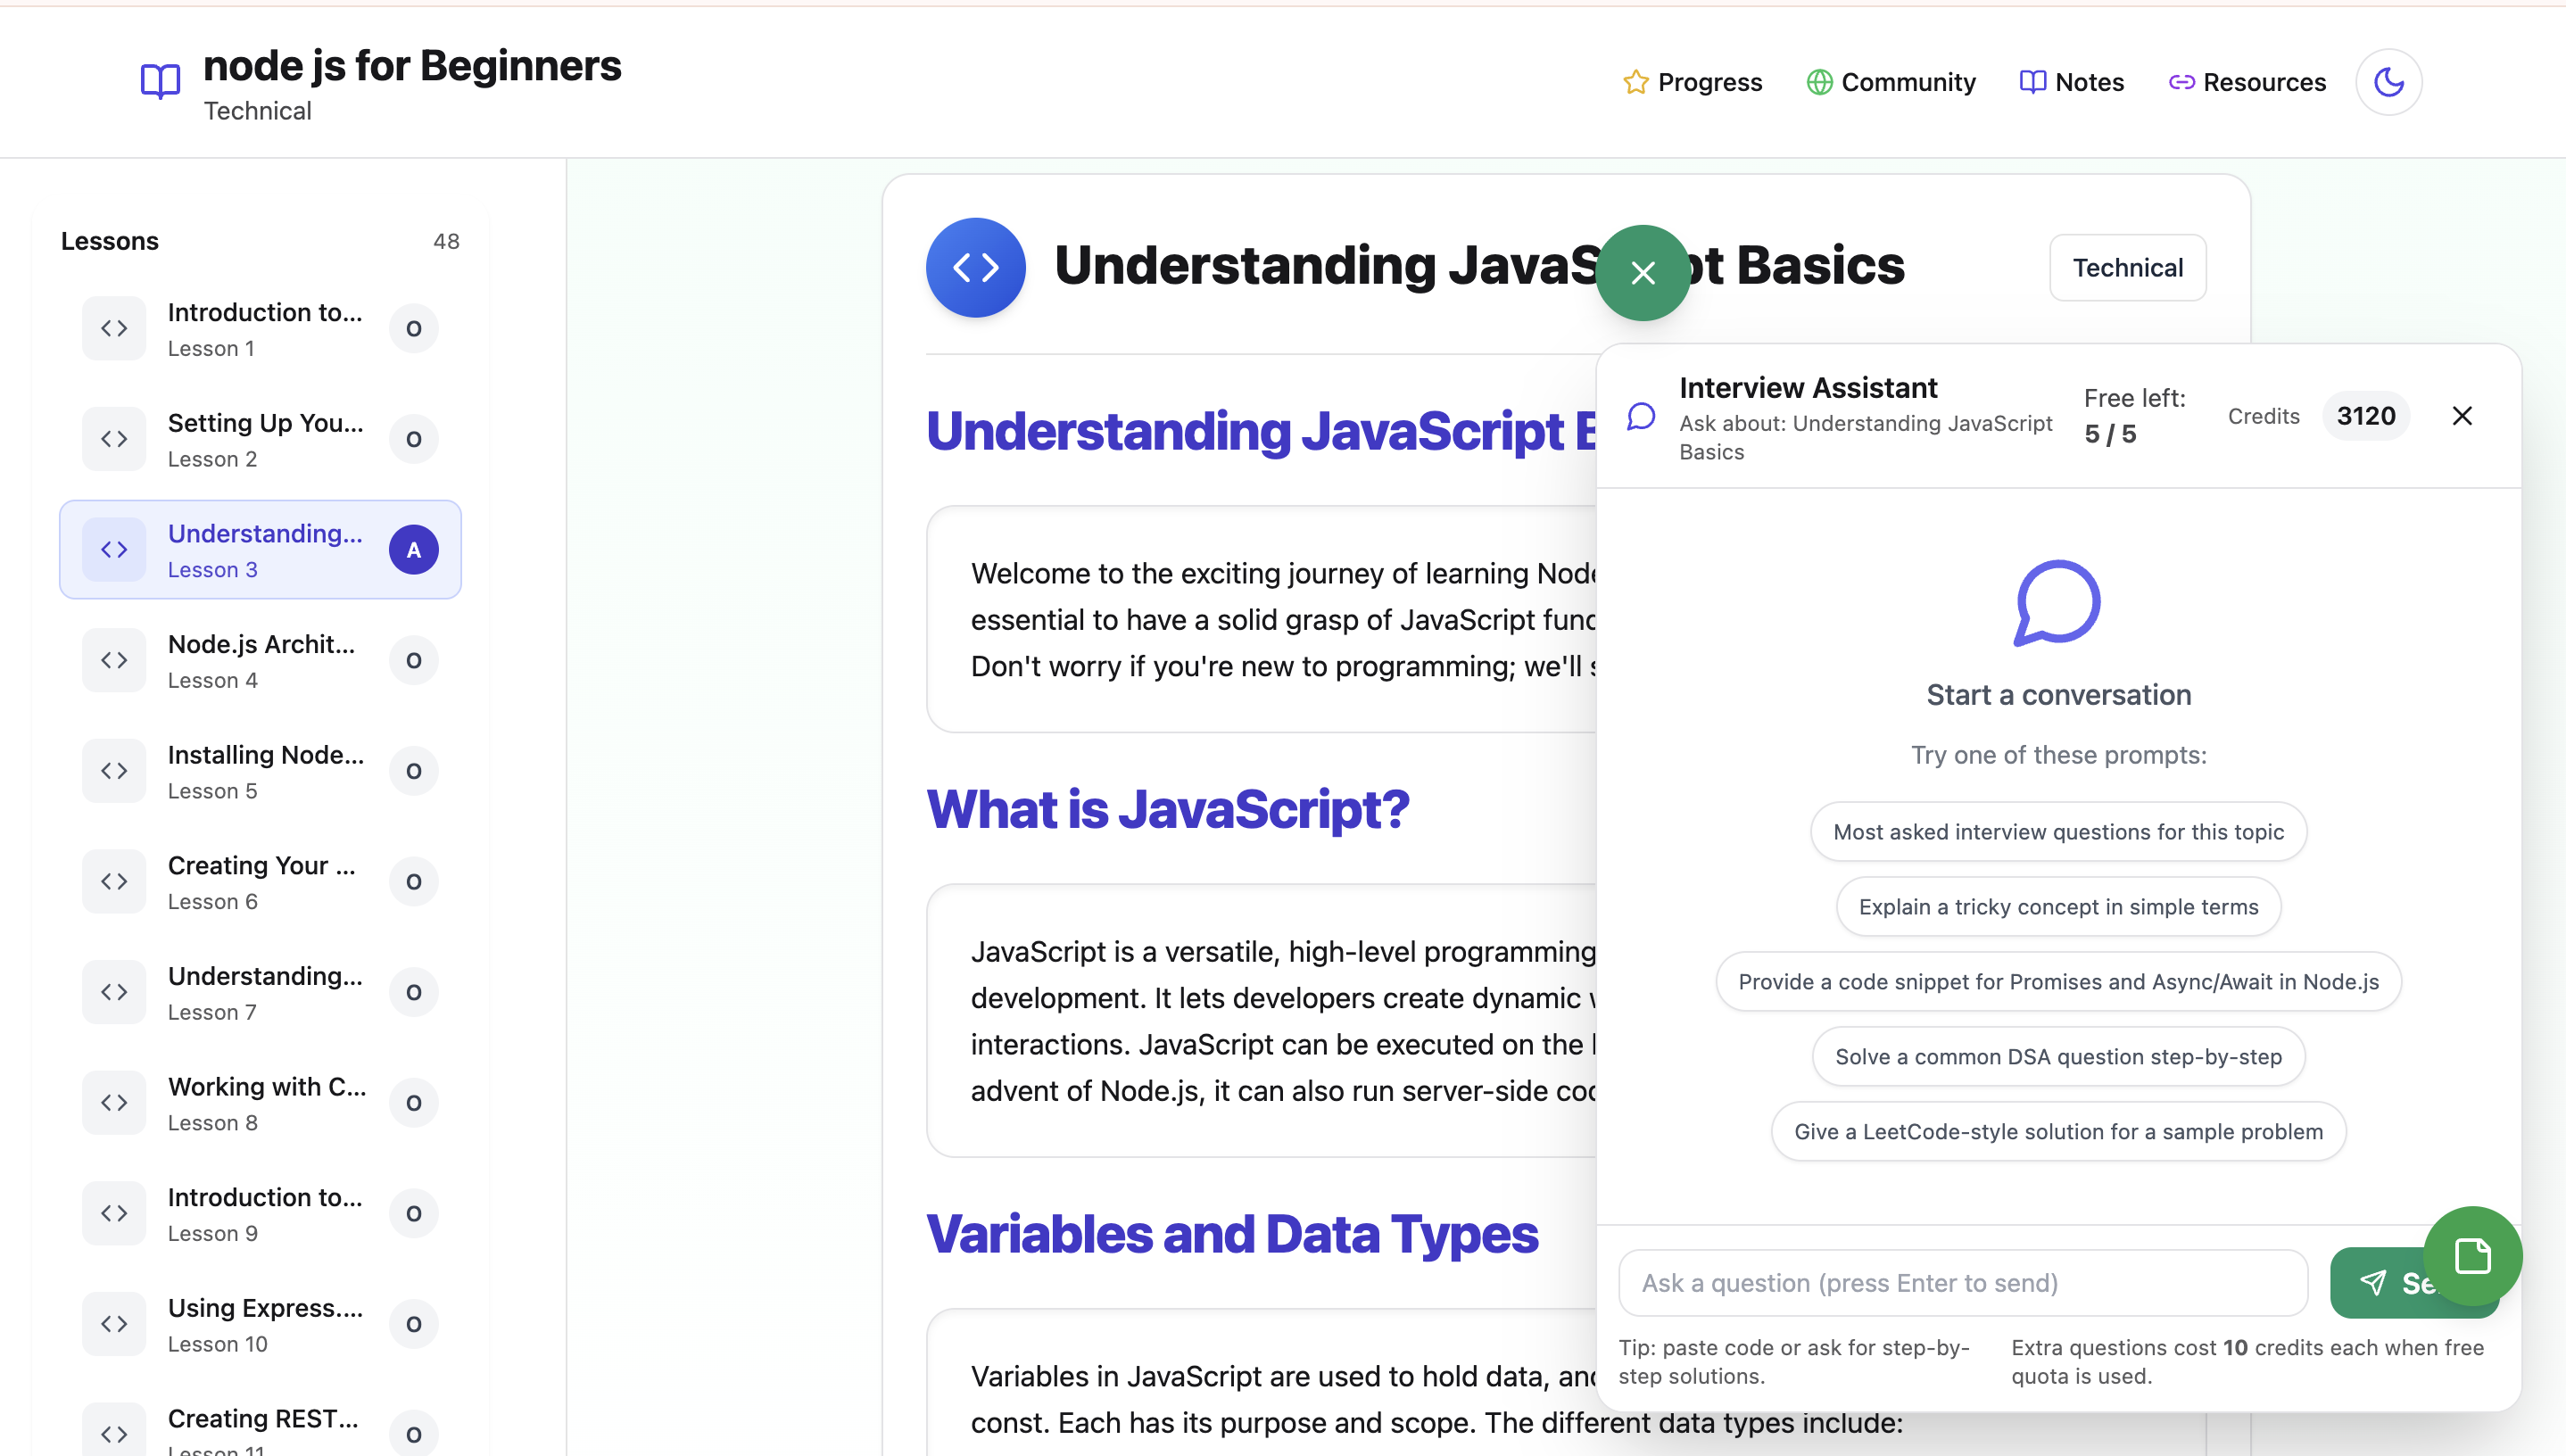The width and height of the screenshot is (2566, 1456).
Task: Open Lesson 7 Understanding...
Action: (x=260, y=993)
